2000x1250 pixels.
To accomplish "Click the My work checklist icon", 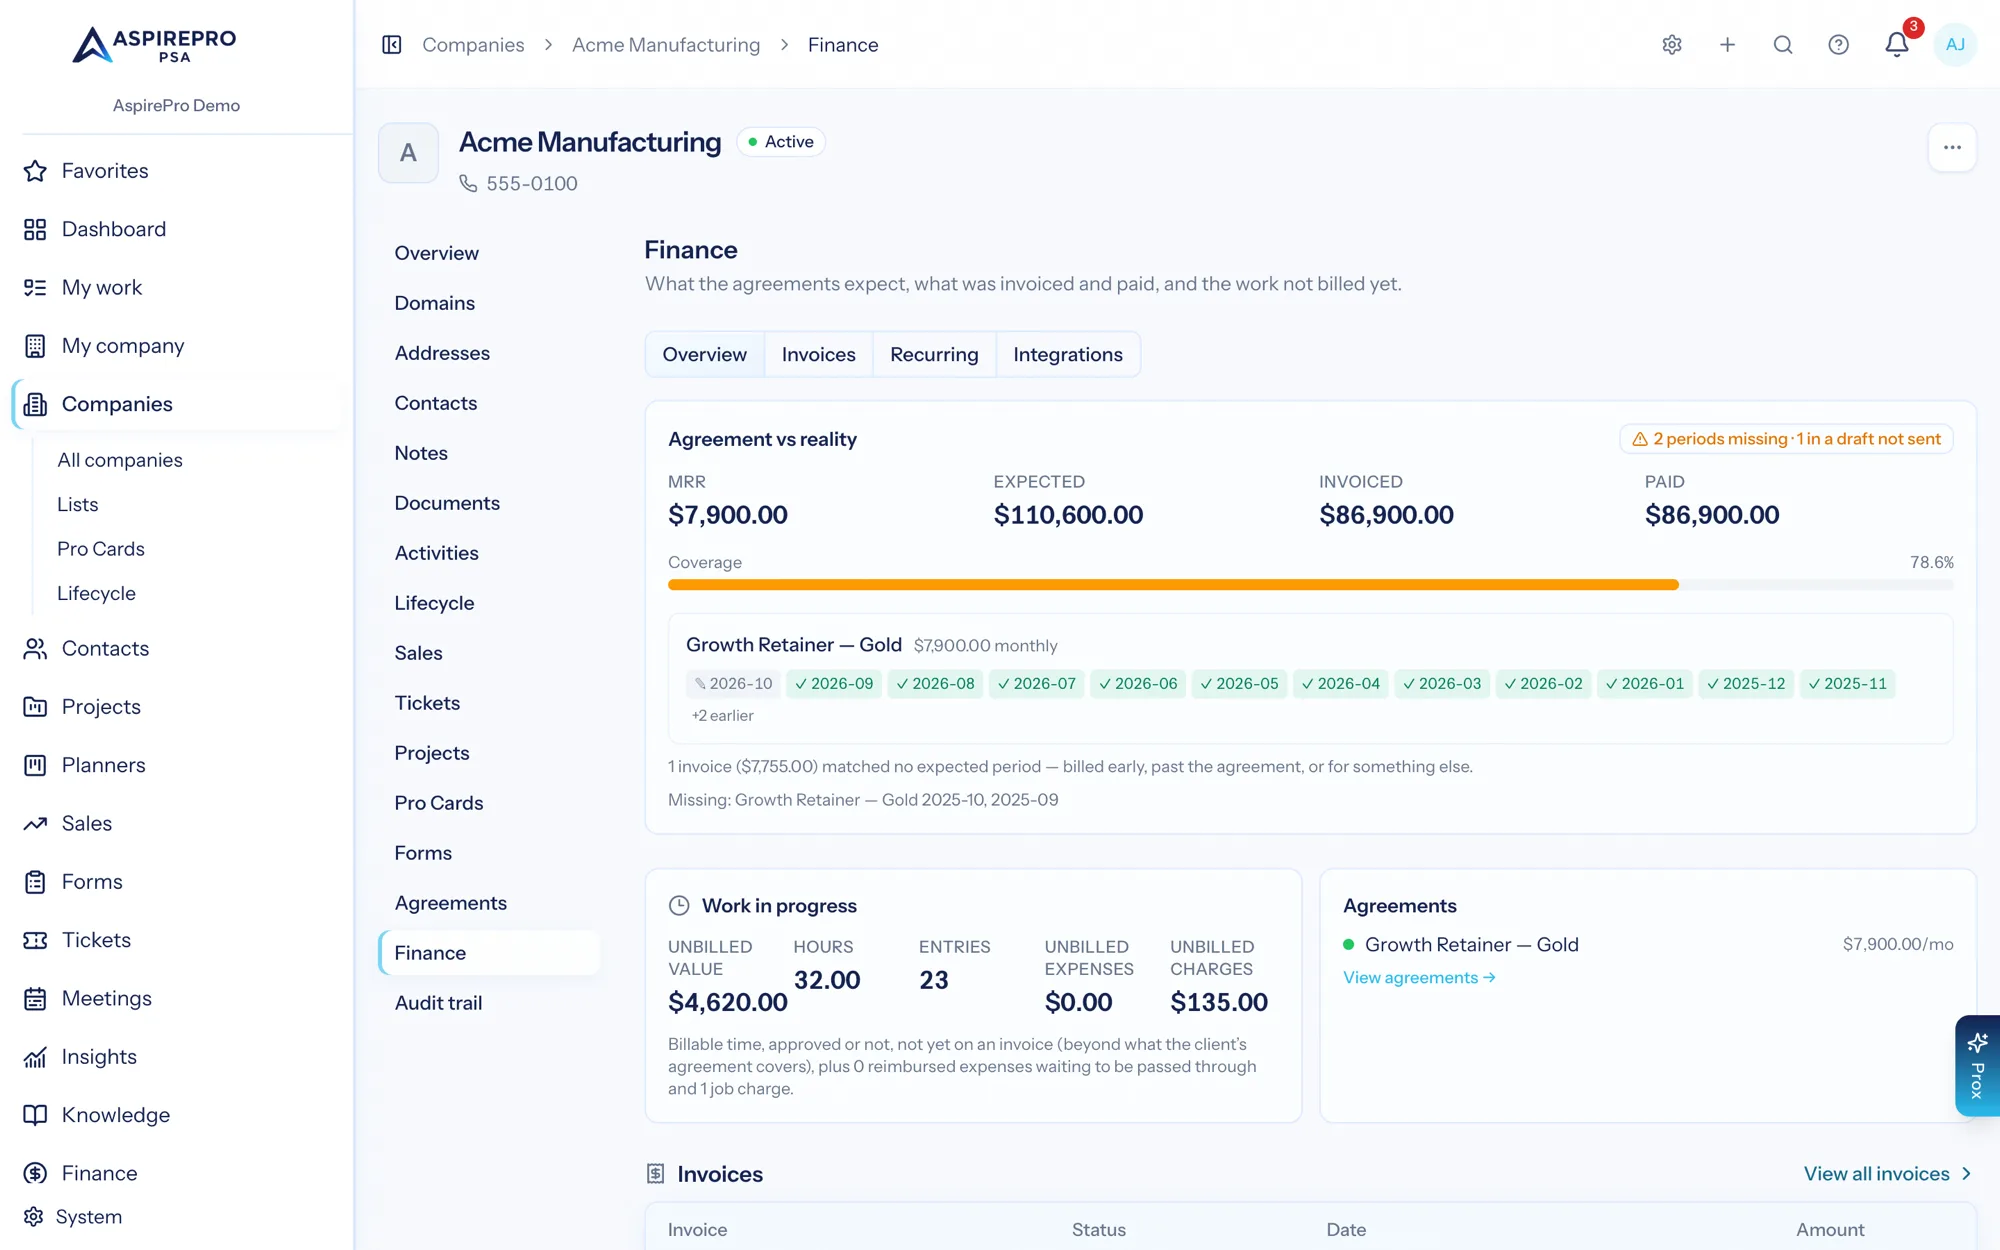I will point(35,288).
